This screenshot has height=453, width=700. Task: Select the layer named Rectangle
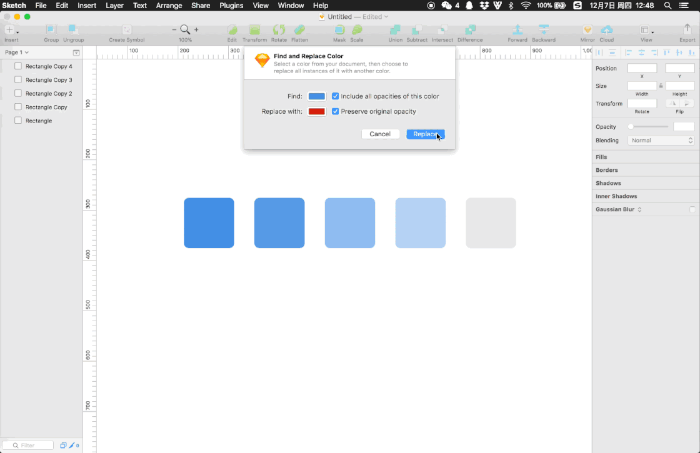41,121
